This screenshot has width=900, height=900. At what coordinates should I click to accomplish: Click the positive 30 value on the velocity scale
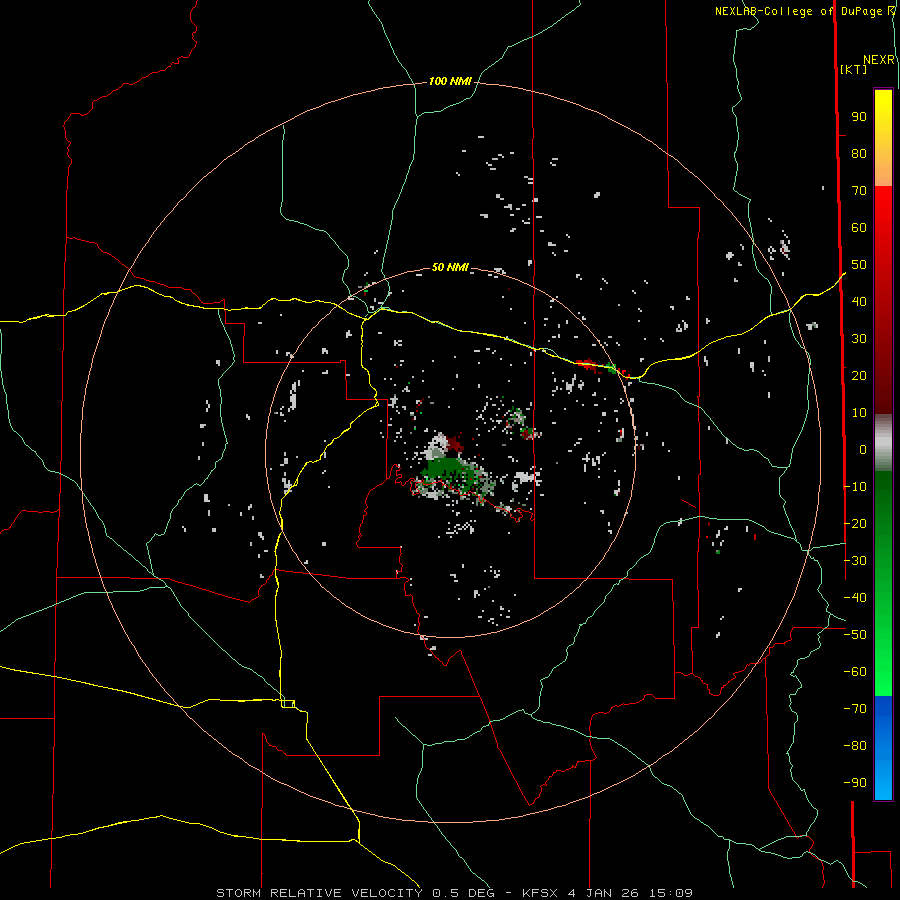(859, 339)
